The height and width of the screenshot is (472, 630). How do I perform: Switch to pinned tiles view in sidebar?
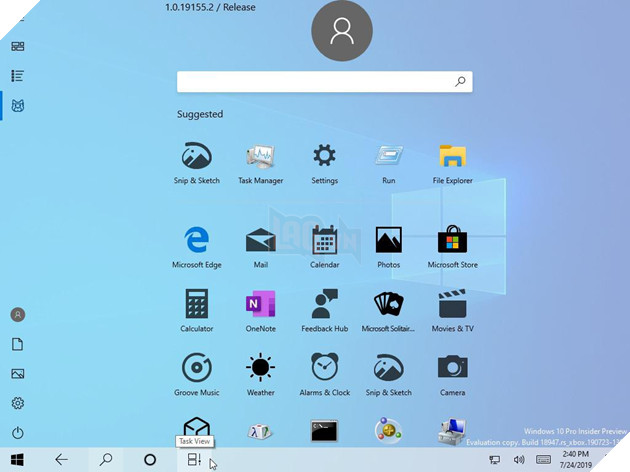click(17, 46)
